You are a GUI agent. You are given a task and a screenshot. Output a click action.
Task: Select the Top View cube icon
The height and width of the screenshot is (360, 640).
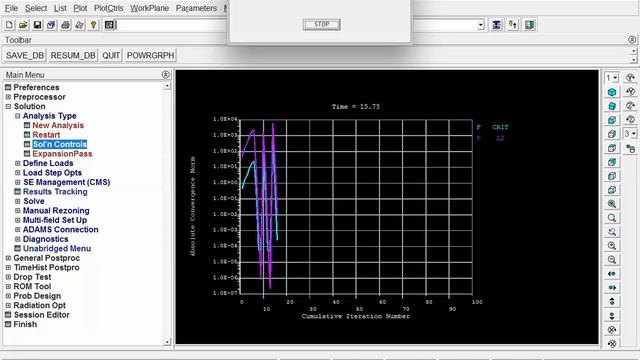pos(611,148)
